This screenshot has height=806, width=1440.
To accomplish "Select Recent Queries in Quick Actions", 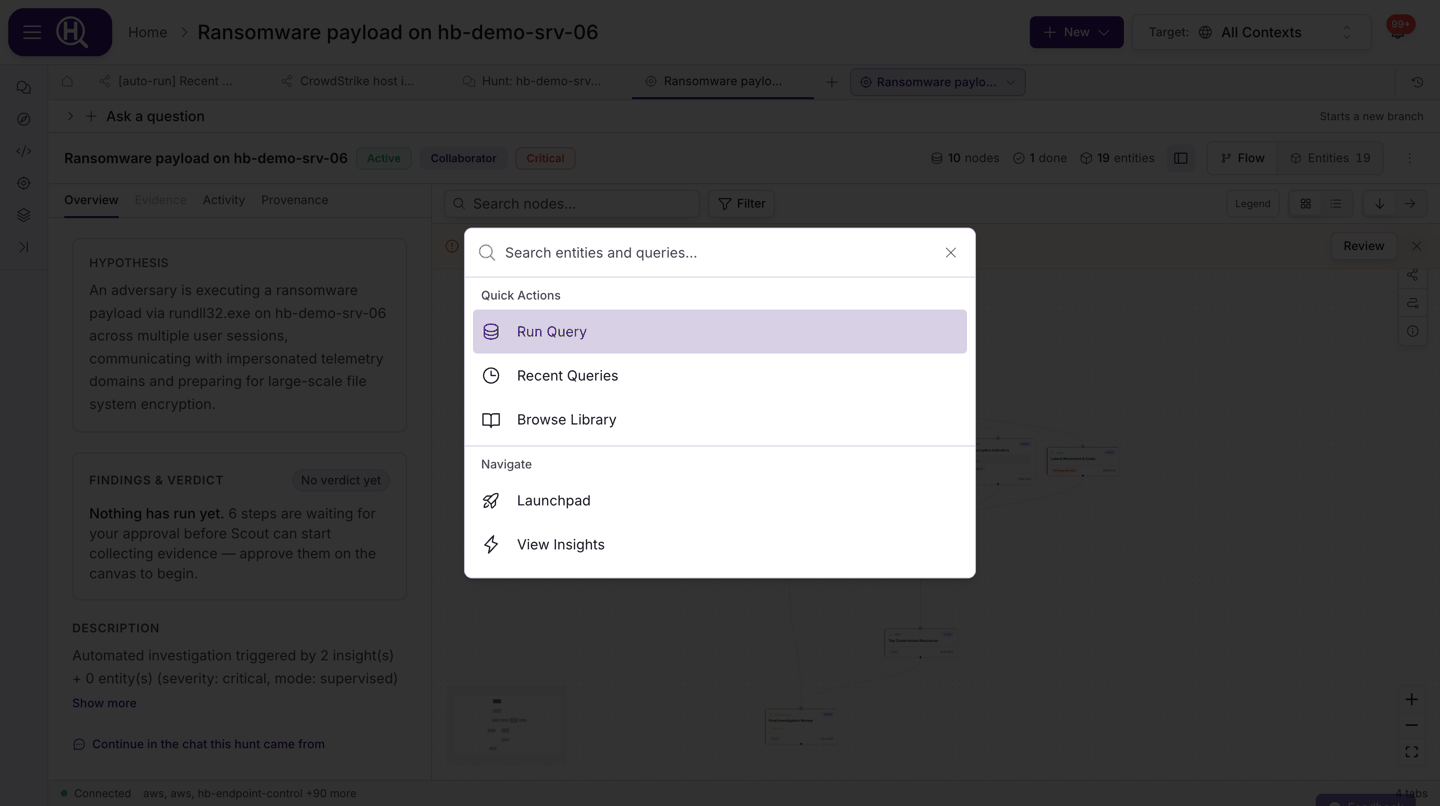I will [720, 376].
